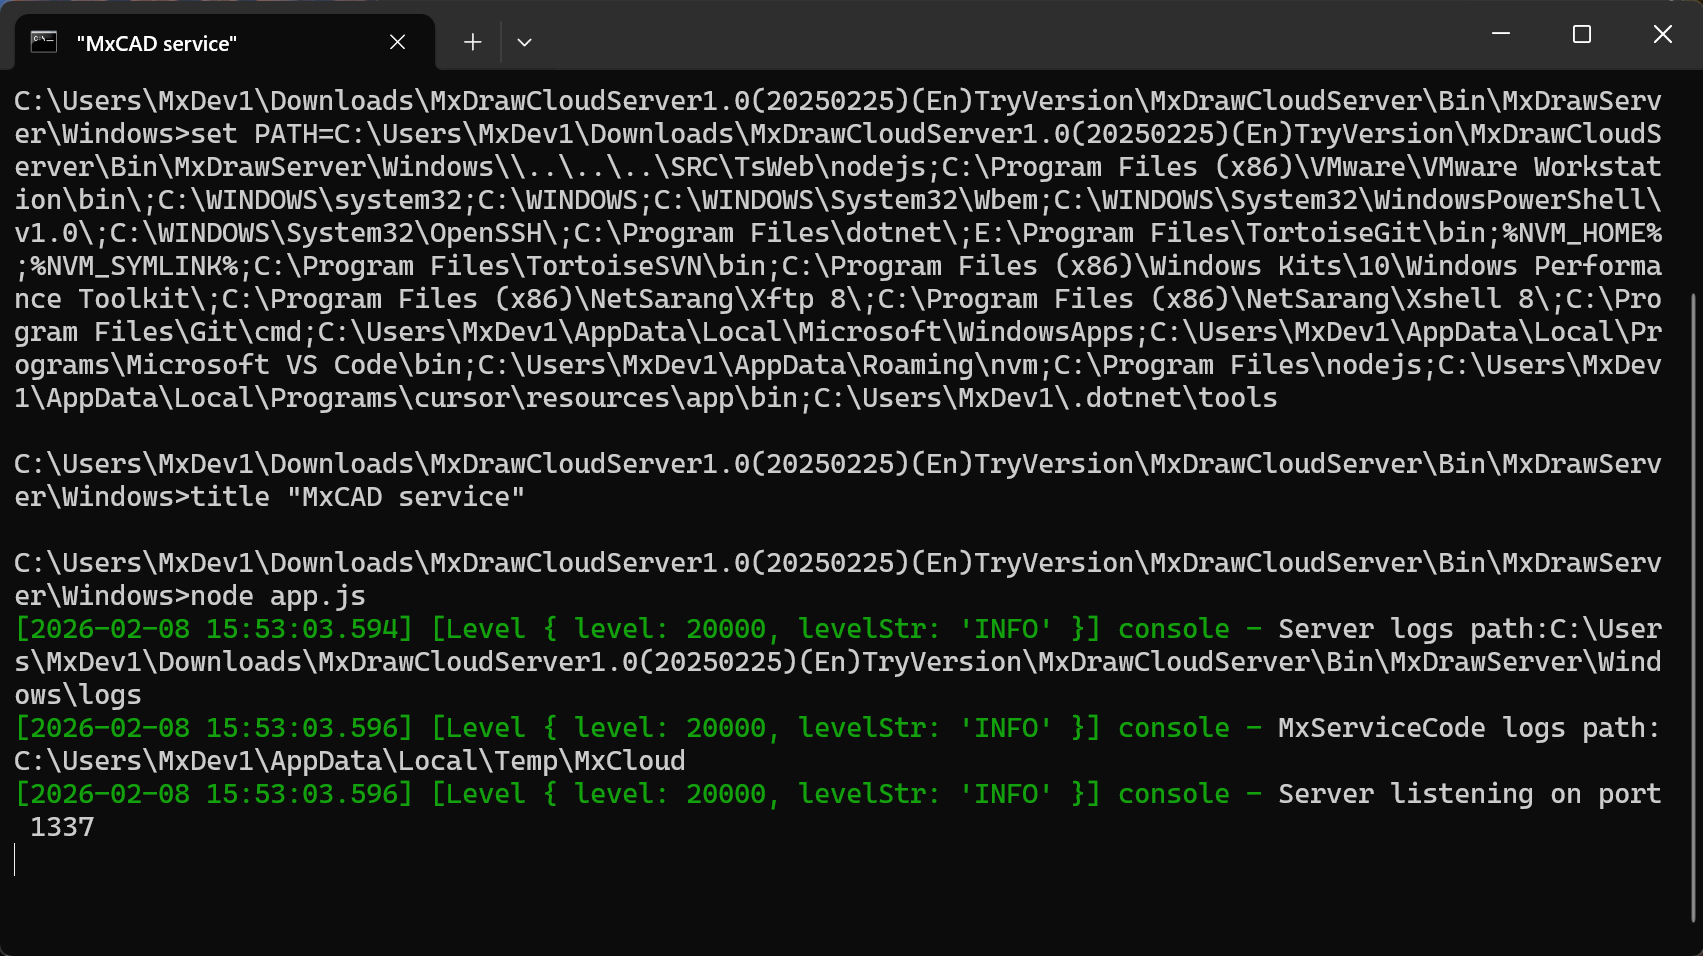This screenshot has width=1703, height=956.
Task: Maximize the terminal window
Action: click(x=1581, y=34)
